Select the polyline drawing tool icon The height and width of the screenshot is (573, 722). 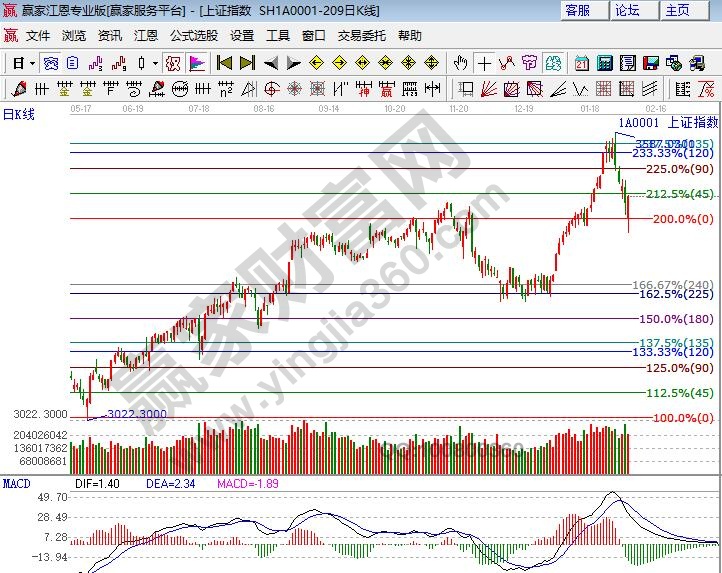coord(509,63)
